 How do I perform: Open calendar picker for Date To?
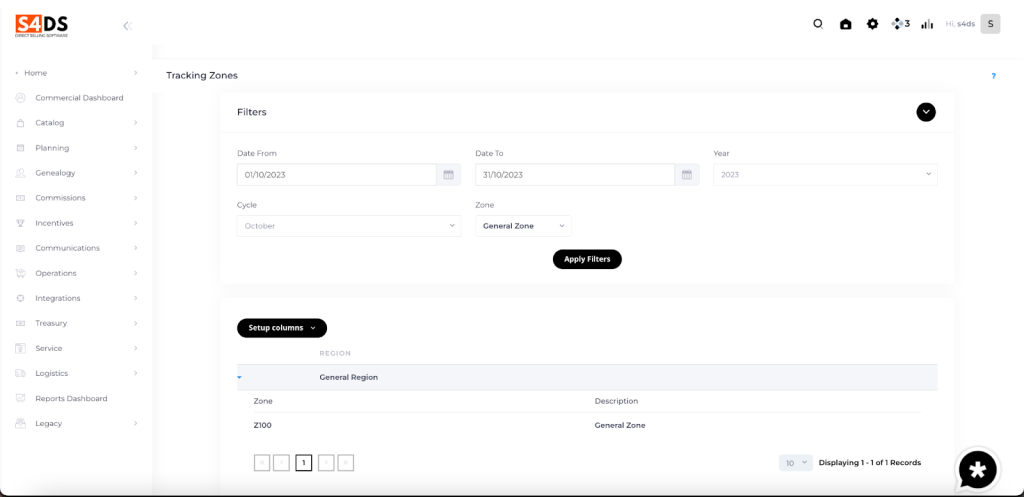pos(687,175)
